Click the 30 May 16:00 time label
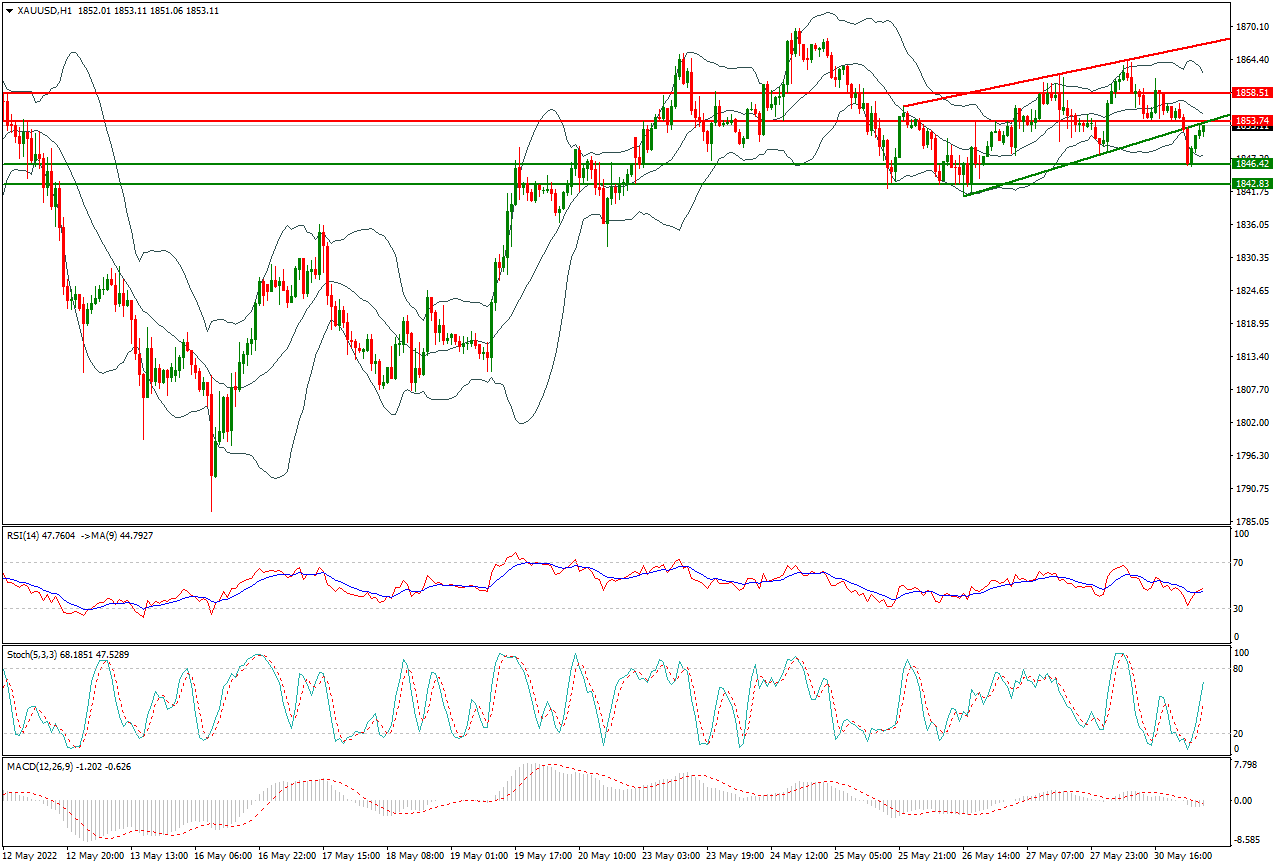This screenshot has width=1276, height=867. (x=1184, y=857)
